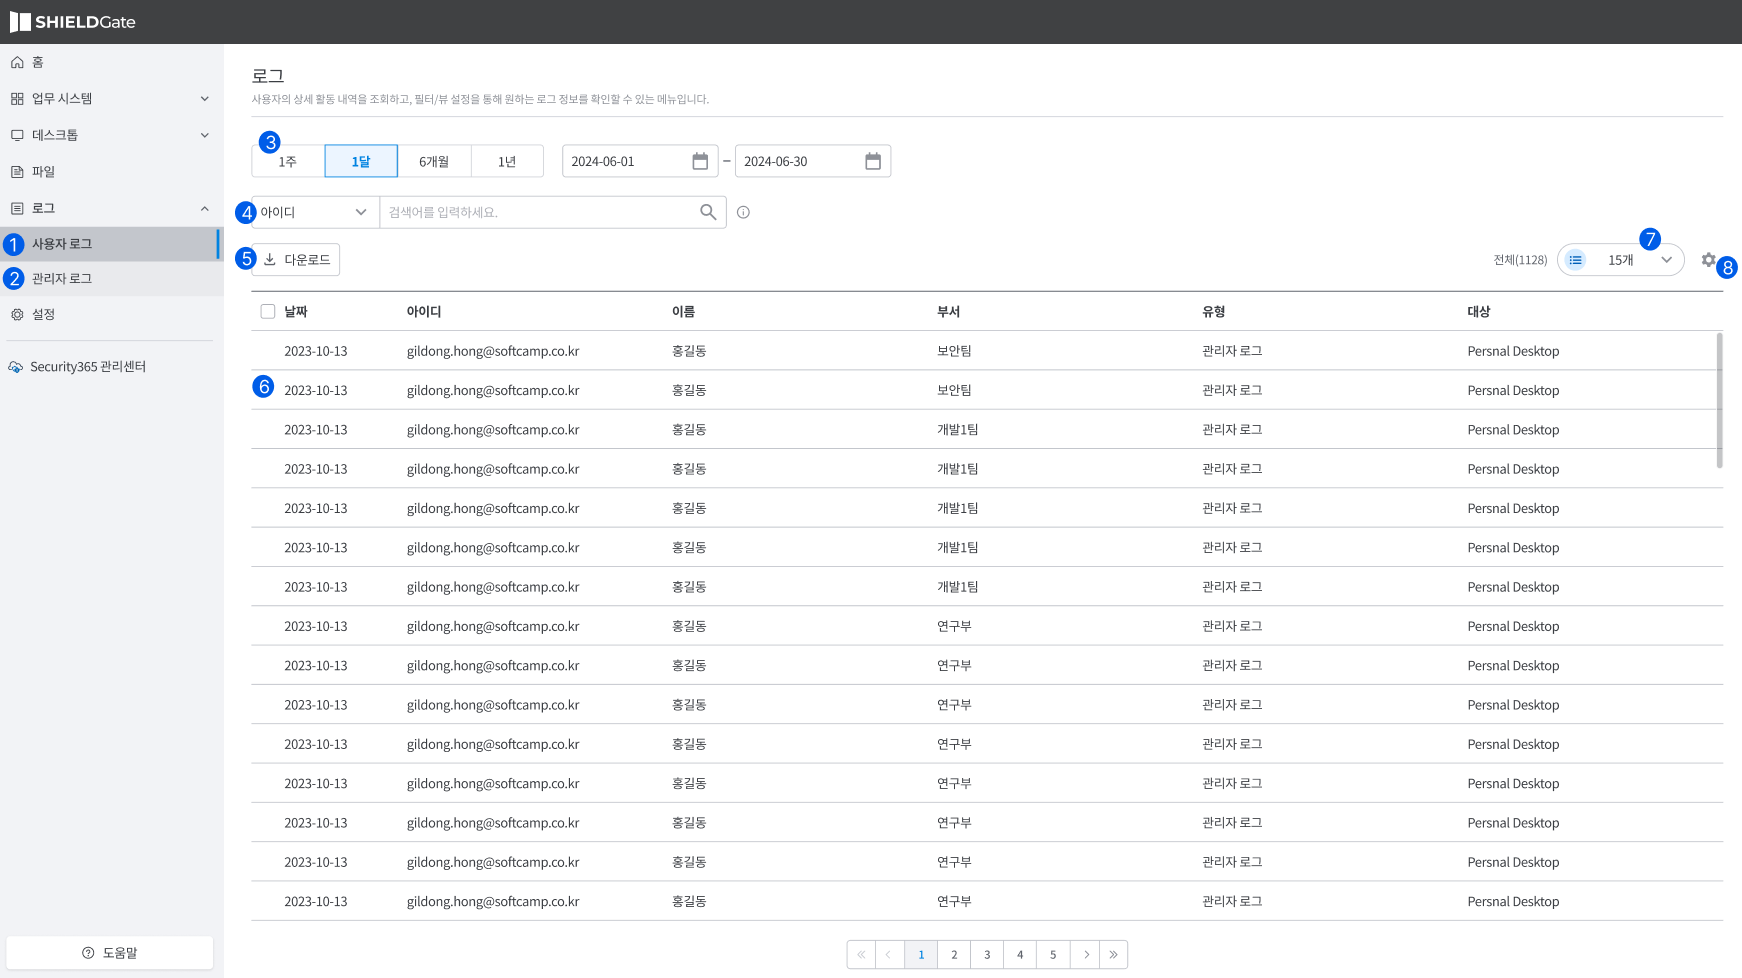The width and height of the screenshot is (1742, 978).
Task: Click the 로그 list icon in sidebar
Action: pos(17,208)
